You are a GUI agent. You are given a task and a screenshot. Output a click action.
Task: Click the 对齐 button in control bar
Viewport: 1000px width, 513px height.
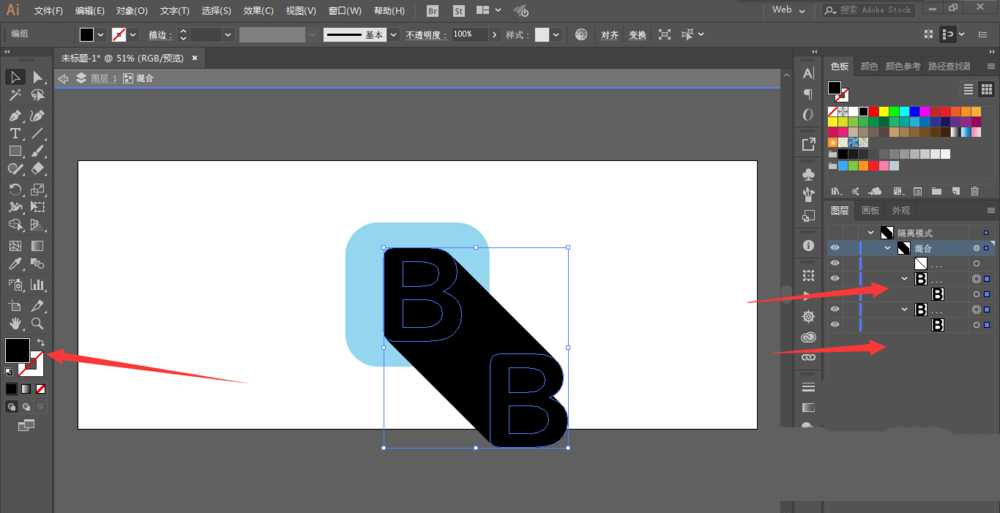coord(609,35)
